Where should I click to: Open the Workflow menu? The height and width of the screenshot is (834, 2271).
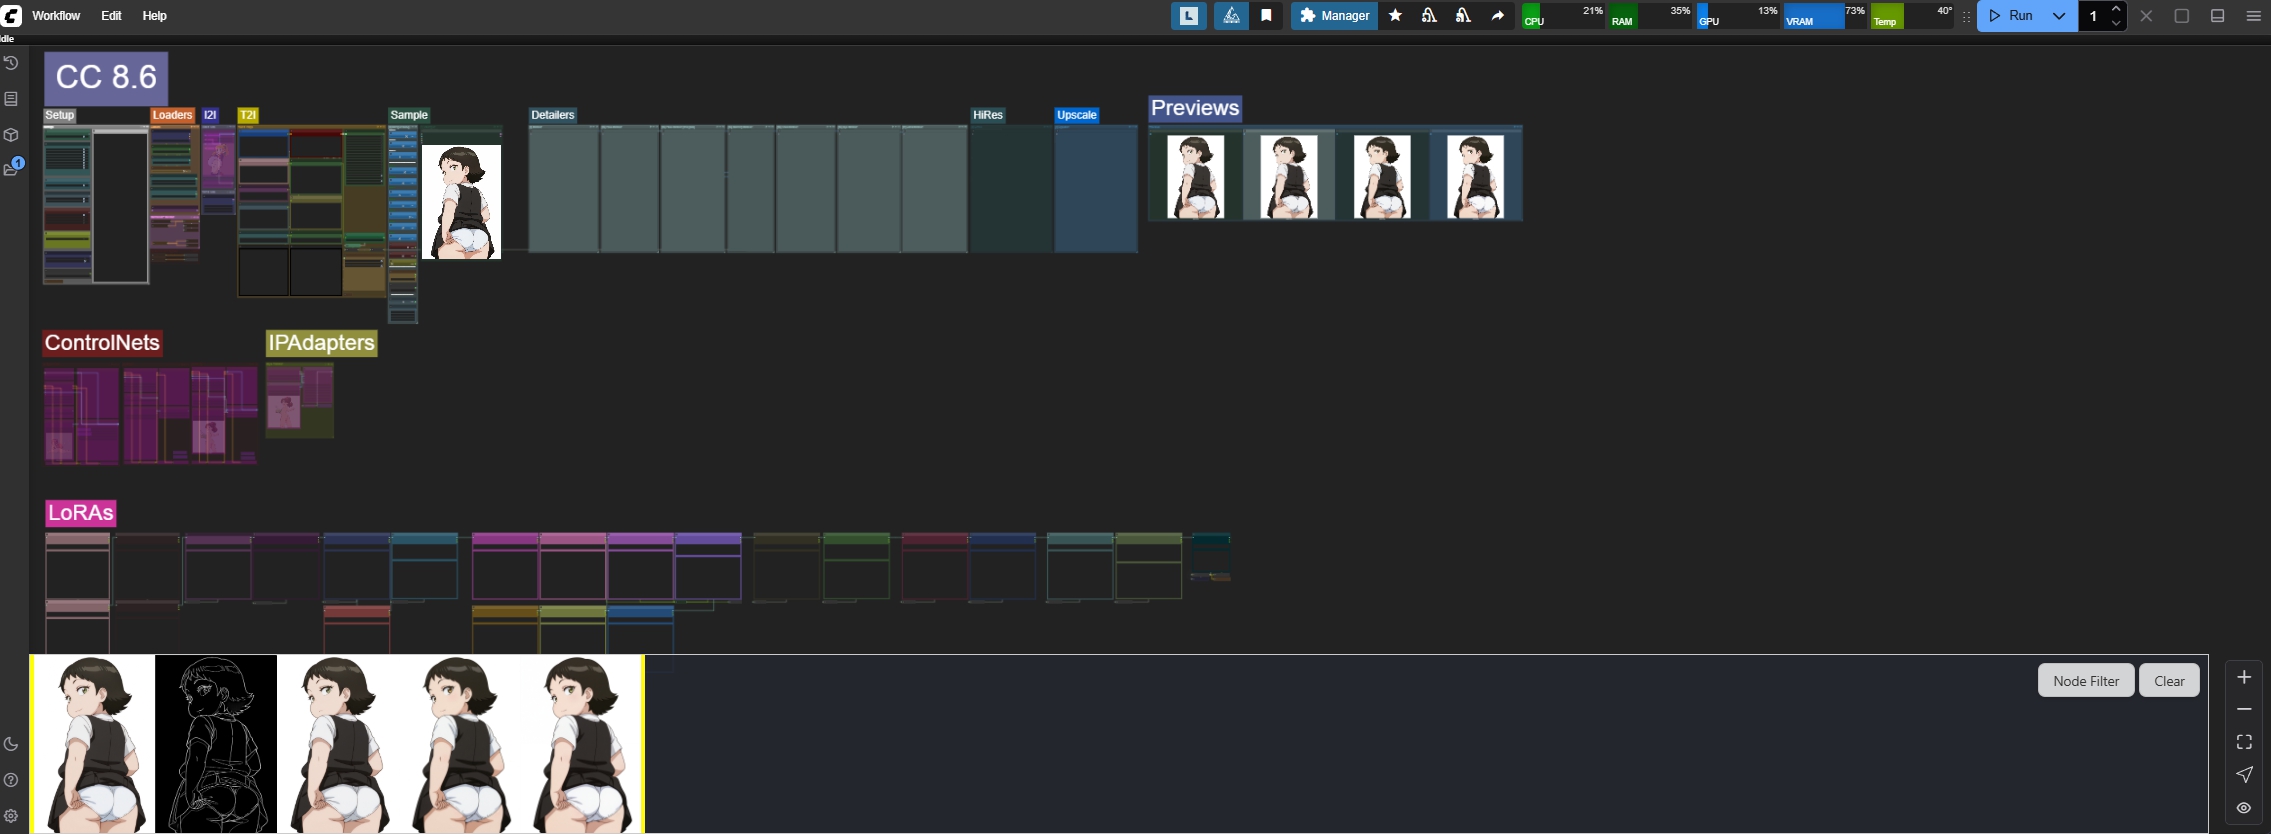click(x=56, y=16)
